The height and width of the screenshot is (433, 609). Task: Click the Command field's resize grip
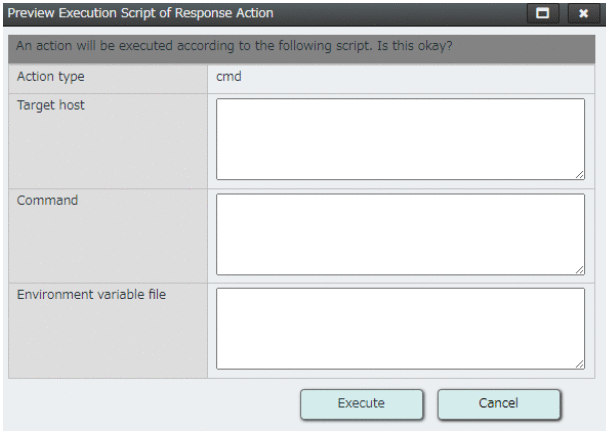point(579,269)
